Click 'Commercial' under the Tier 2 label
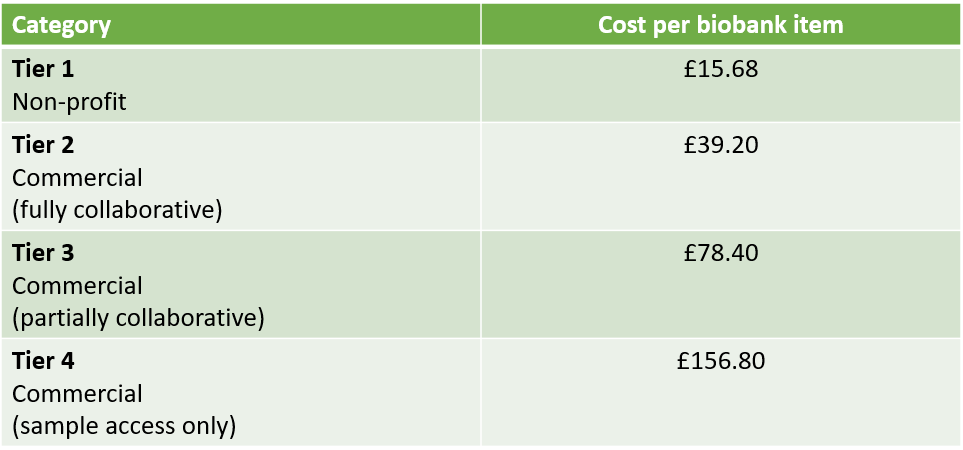963x450 pixels. coord(77,178)
